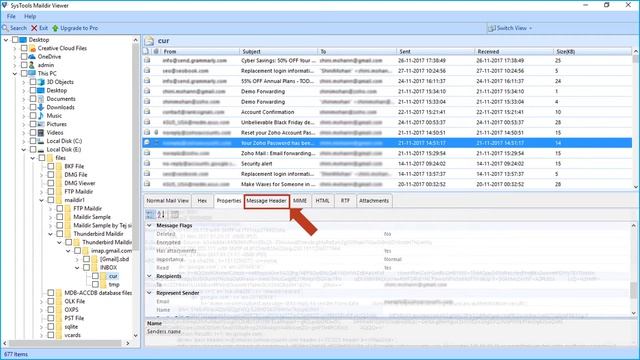Collapse the Recipients section
This screenshot has height=360, width=640.
point(149,276)
